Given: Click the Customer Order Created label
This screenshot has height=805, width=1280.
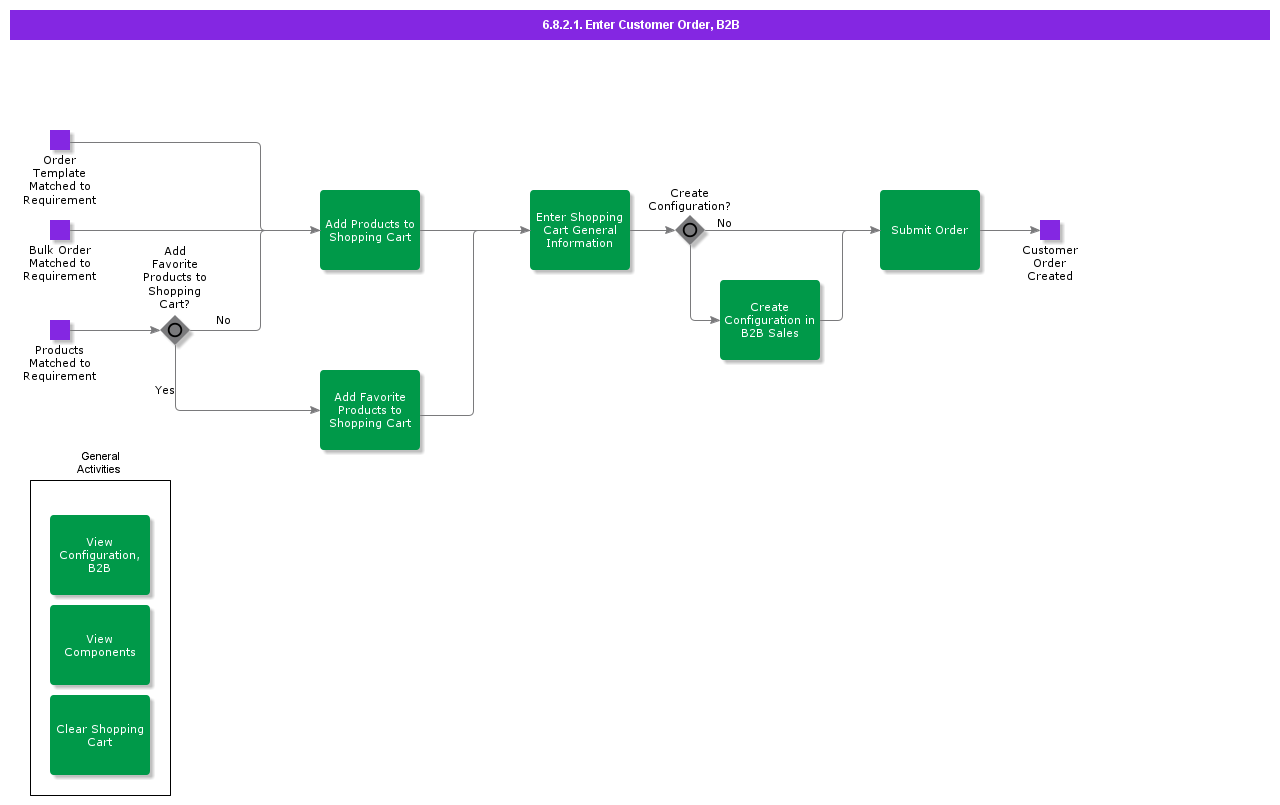Looking at the screenshot, I should 1050,263.
